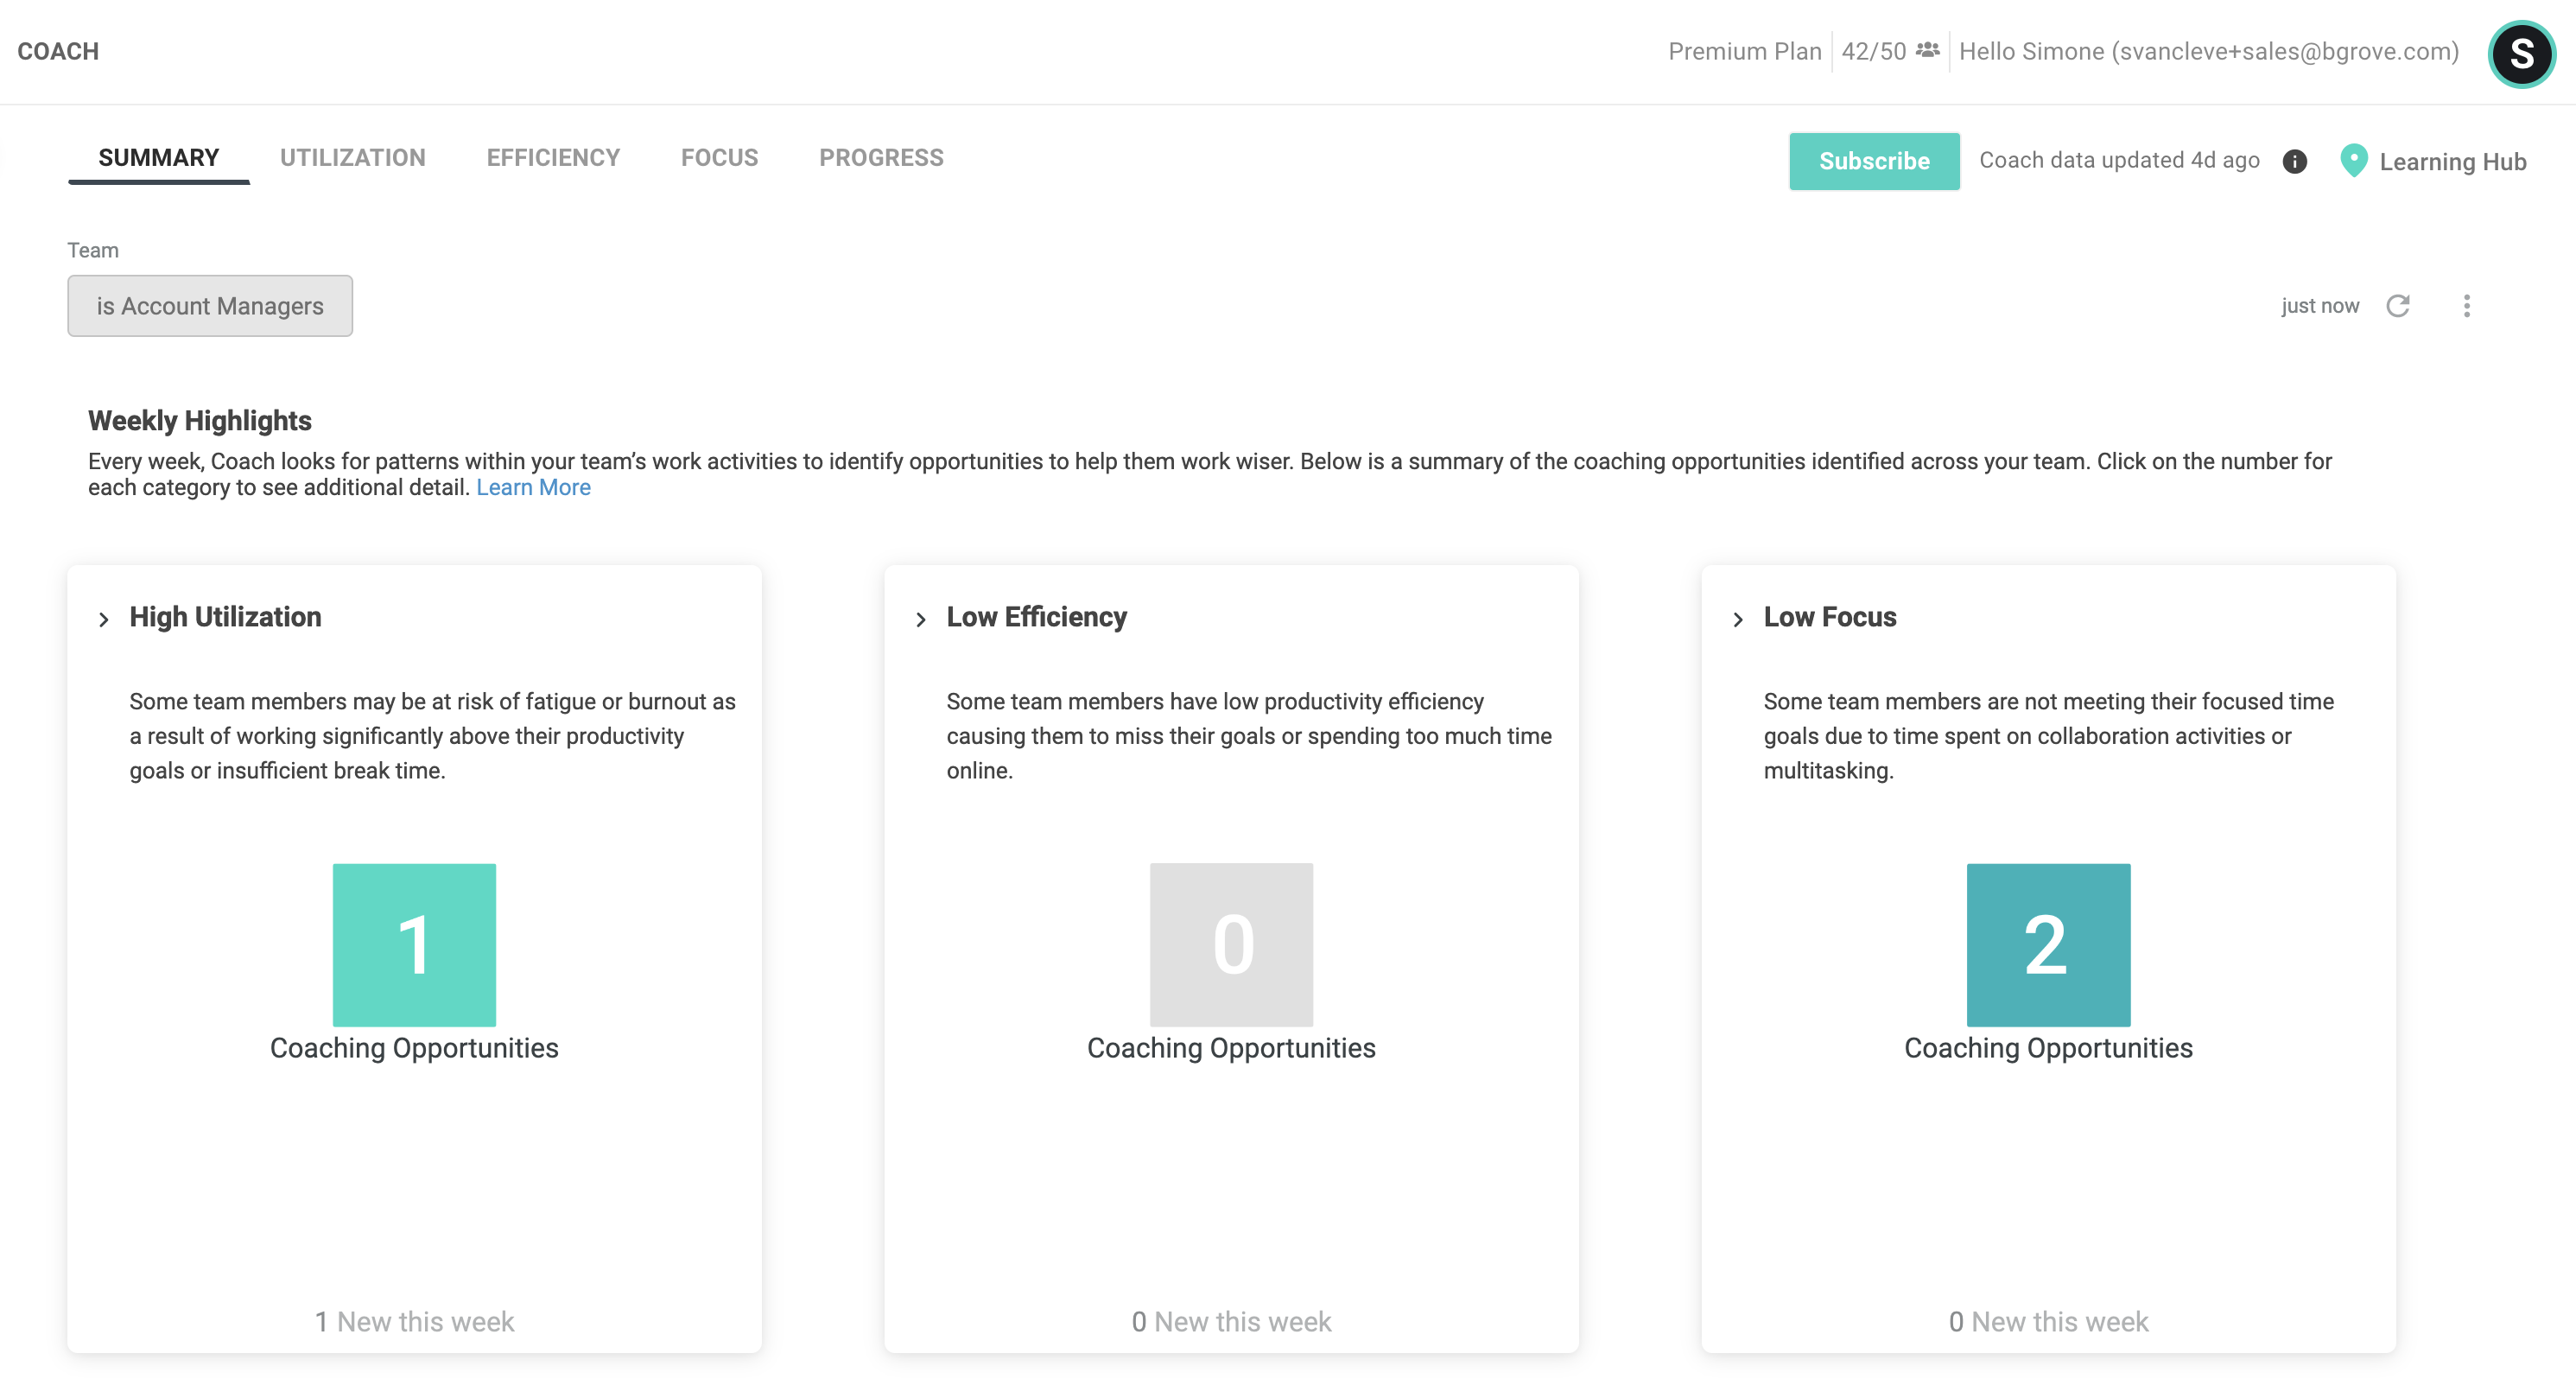The image size is (2576, 1398).
Task: Switch to the Utilization tab
Action: (353, 158)
